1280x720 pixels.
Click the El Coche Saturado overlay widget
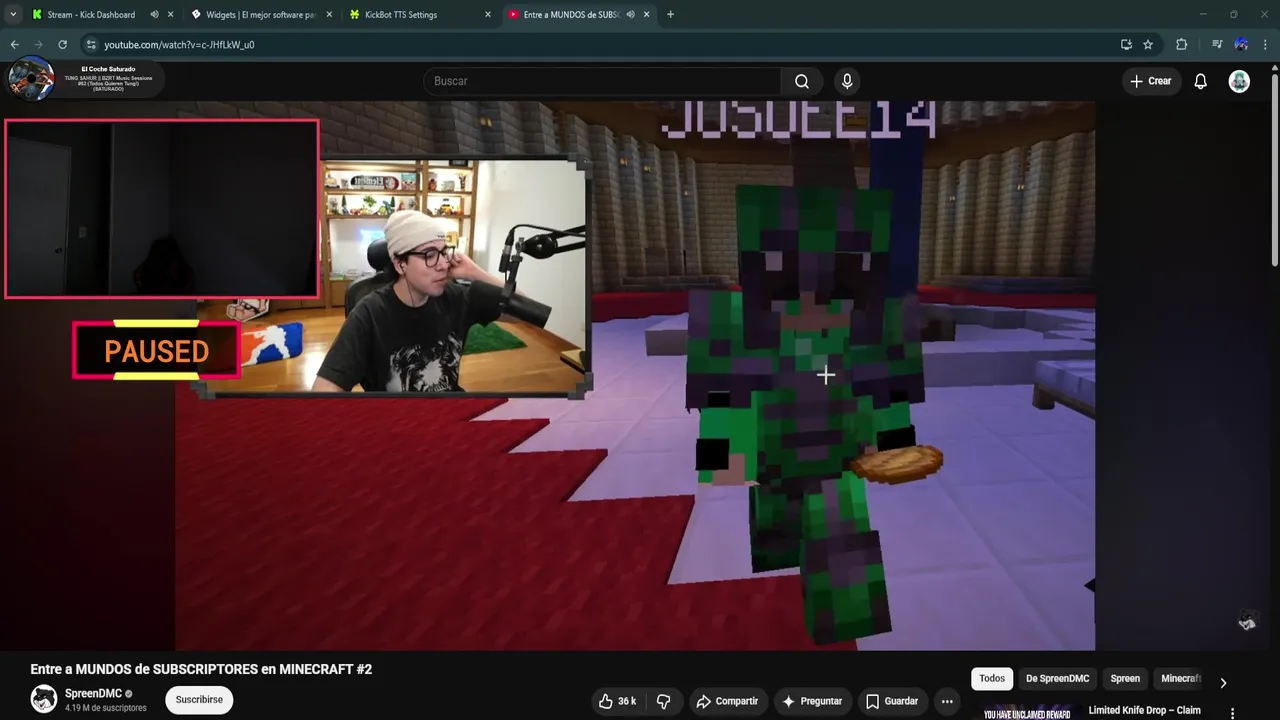pyautogui.click(x=84, y=79)
